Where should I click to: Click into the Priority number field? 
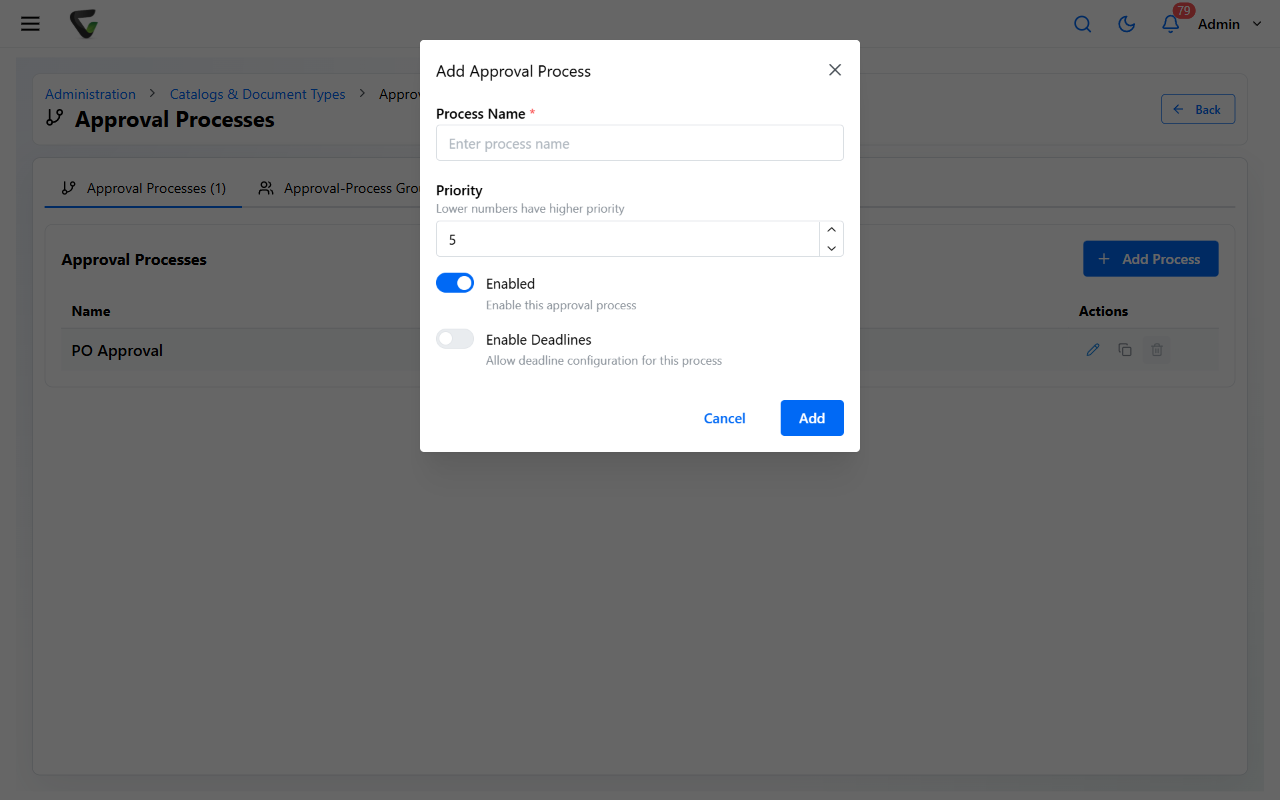click(628, 239)
